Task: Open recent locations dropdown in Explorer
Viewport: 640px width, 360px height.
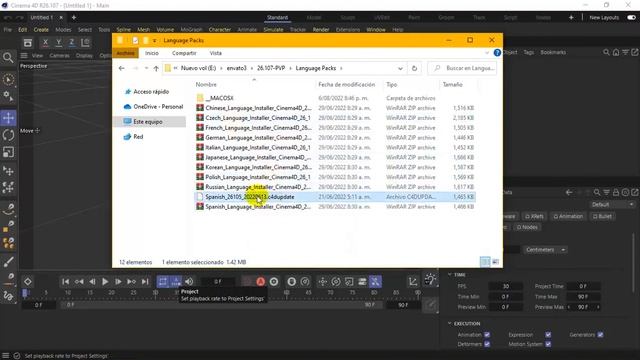Action: coord(147,69)
